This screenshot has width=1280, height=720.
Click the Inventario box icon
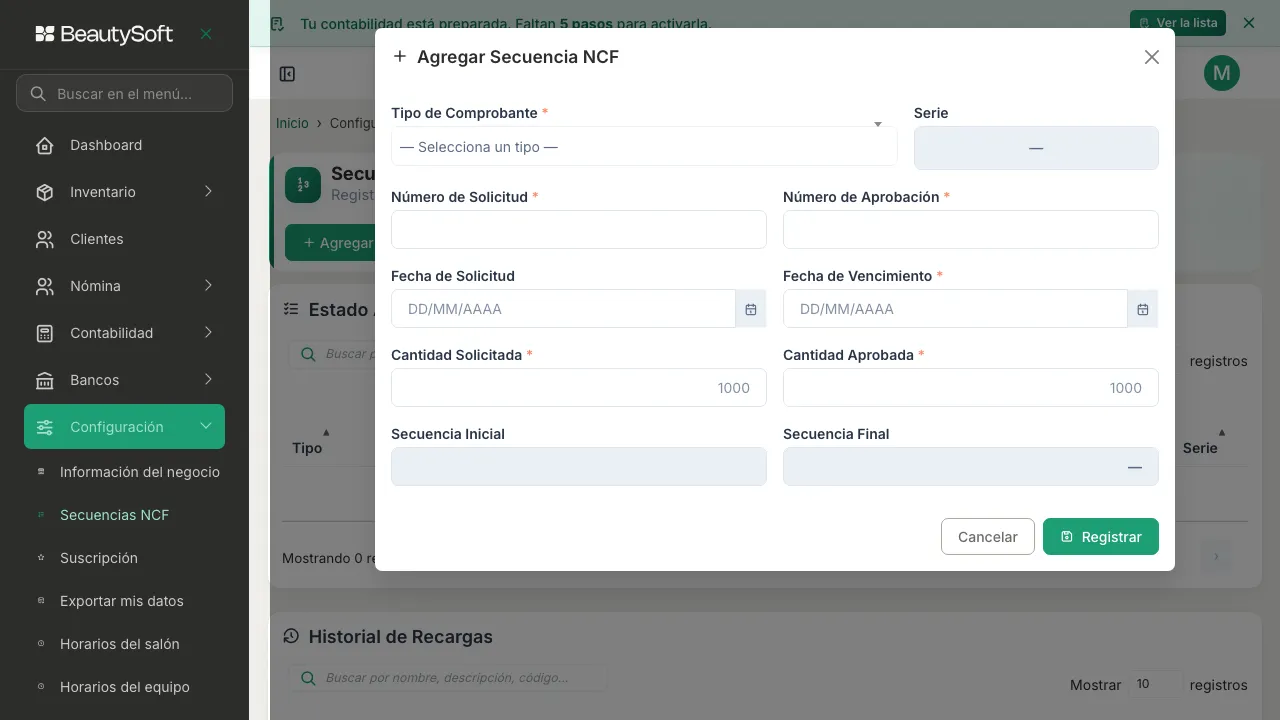pos(45,192)
